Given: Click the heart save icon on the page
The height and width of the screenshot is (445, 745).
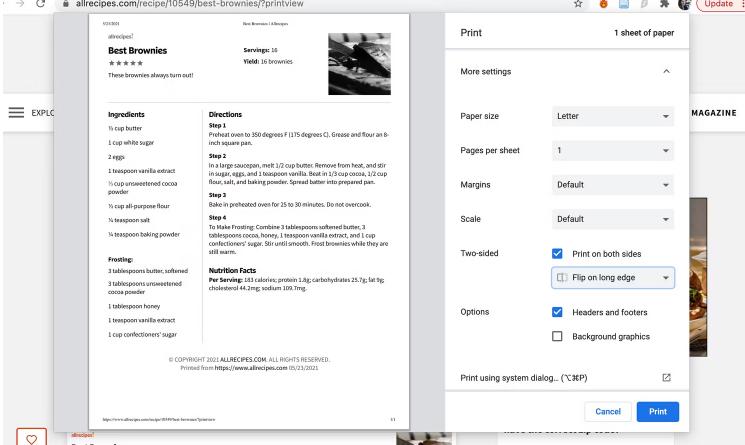Looking at the screenshot, I should tap(31, 439).
